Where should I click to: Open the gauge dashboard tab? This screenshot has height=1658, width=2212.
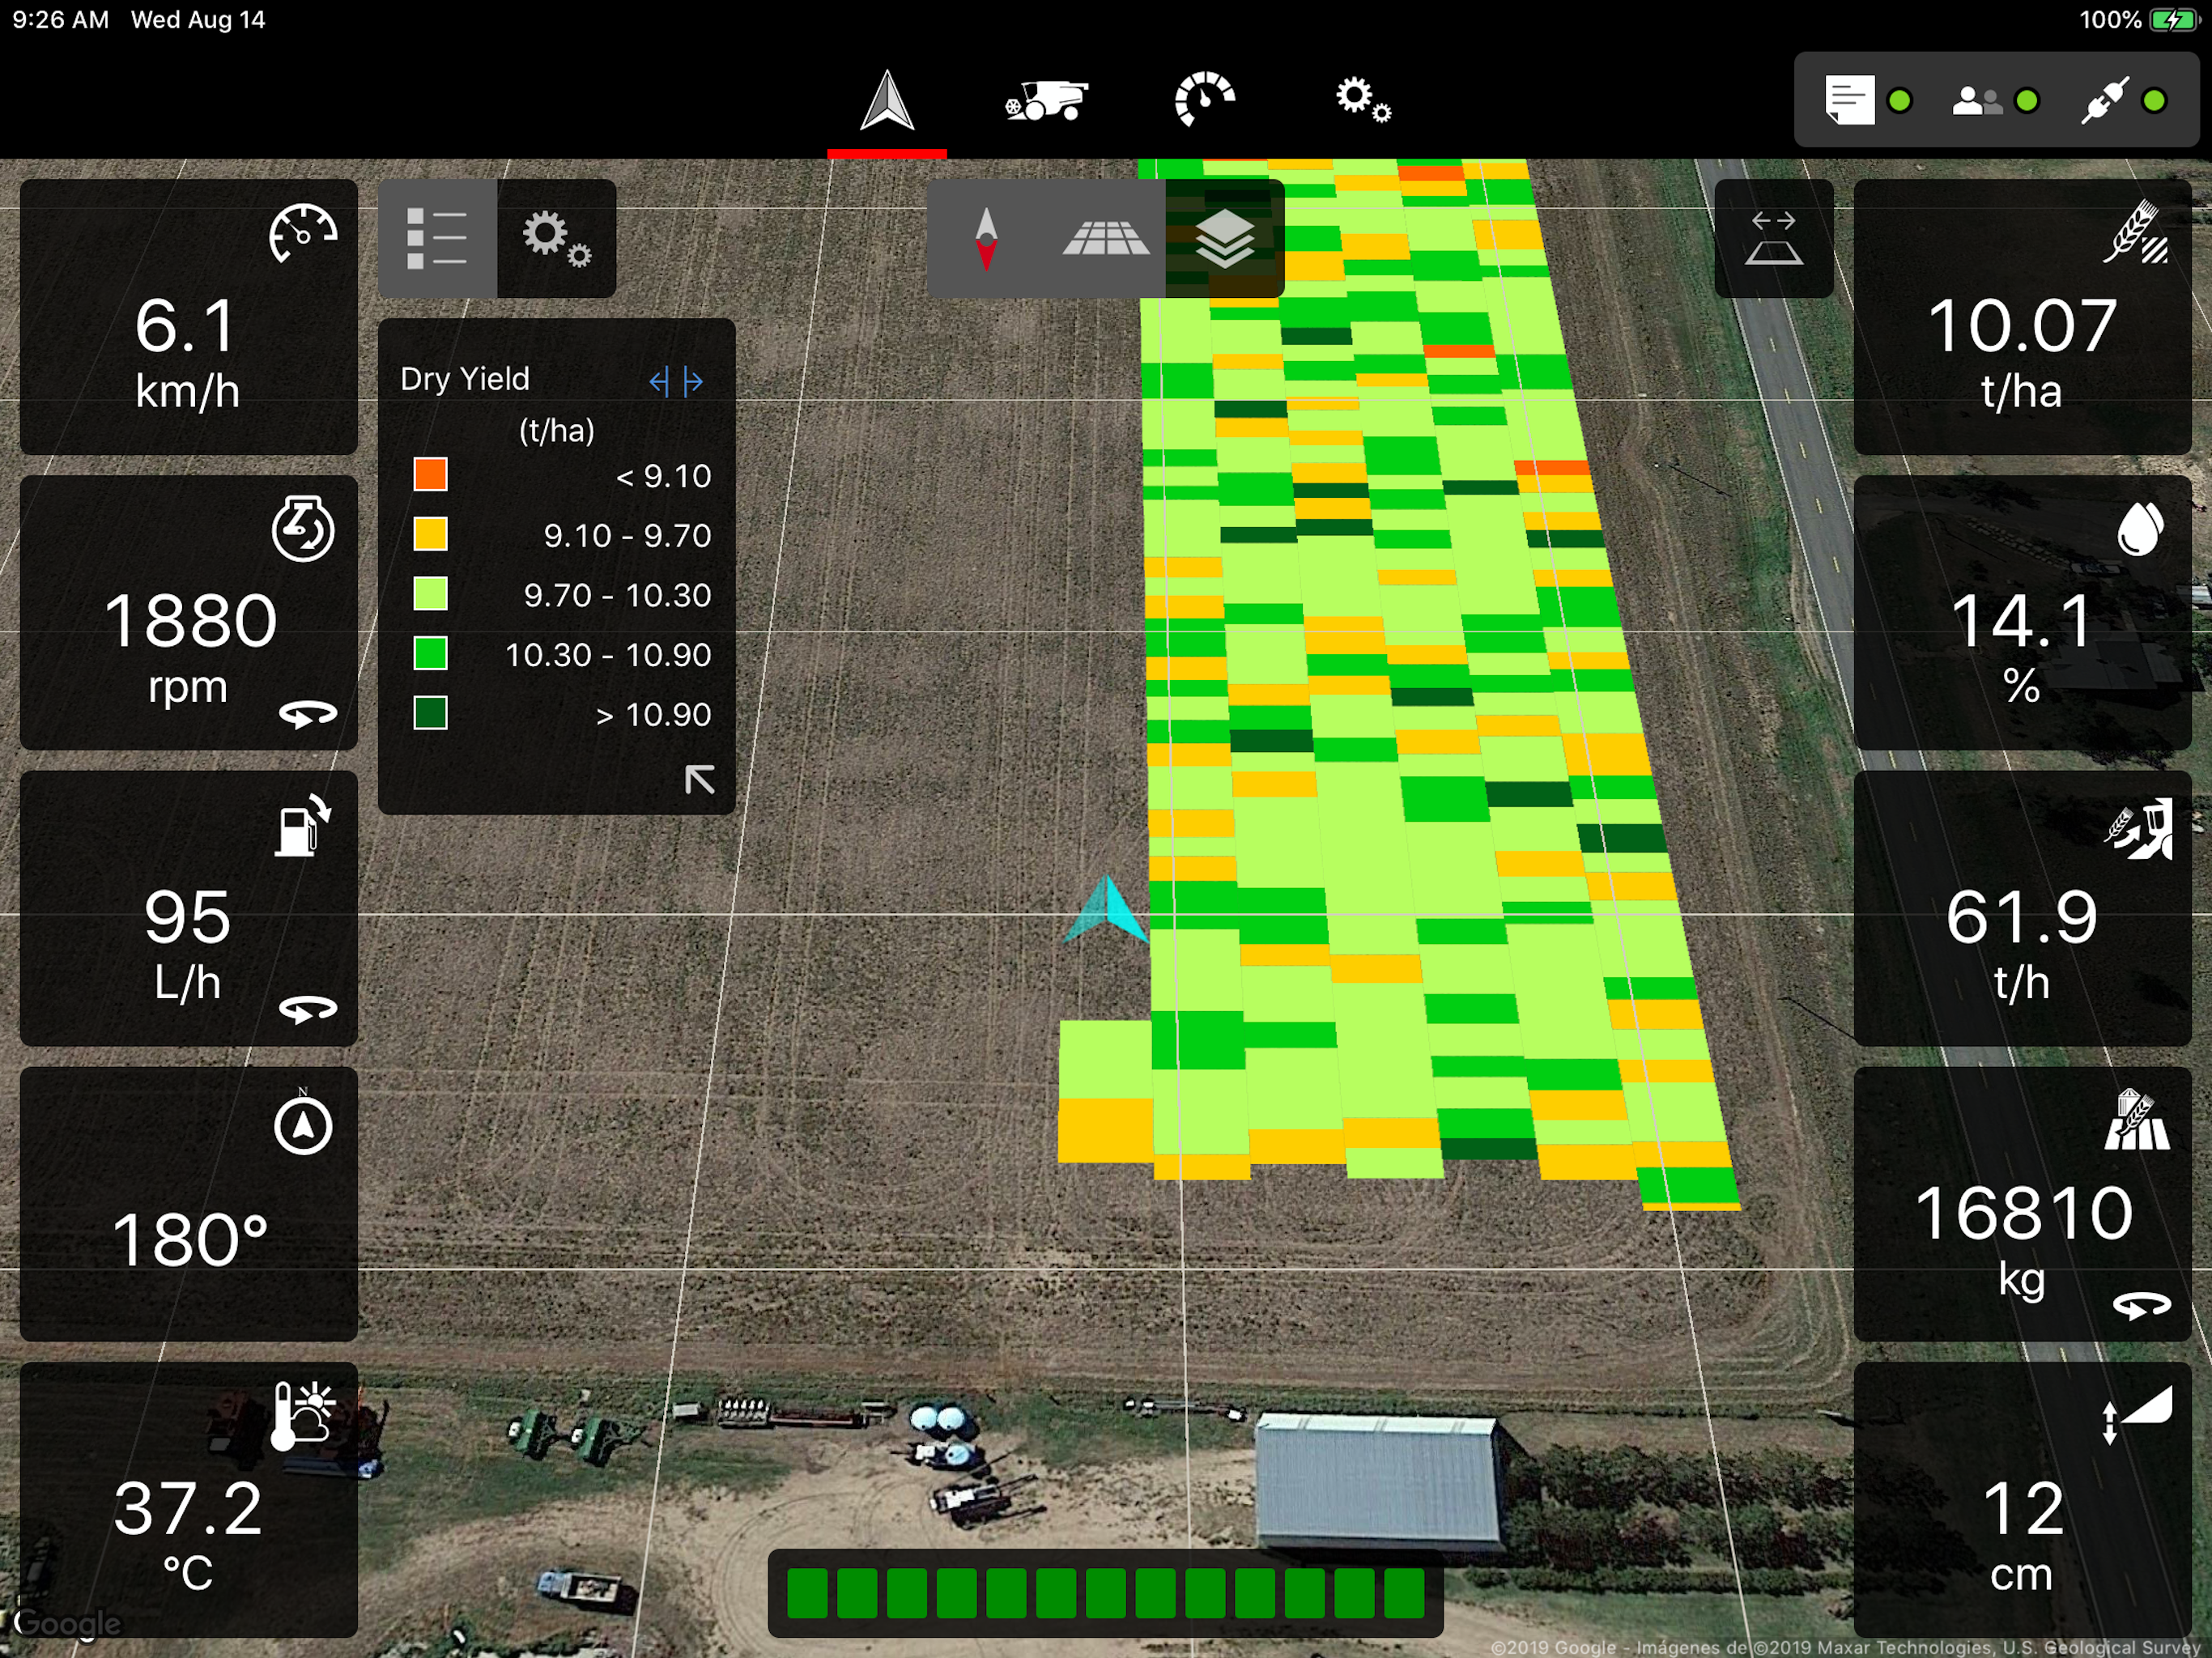(1205, 99)
